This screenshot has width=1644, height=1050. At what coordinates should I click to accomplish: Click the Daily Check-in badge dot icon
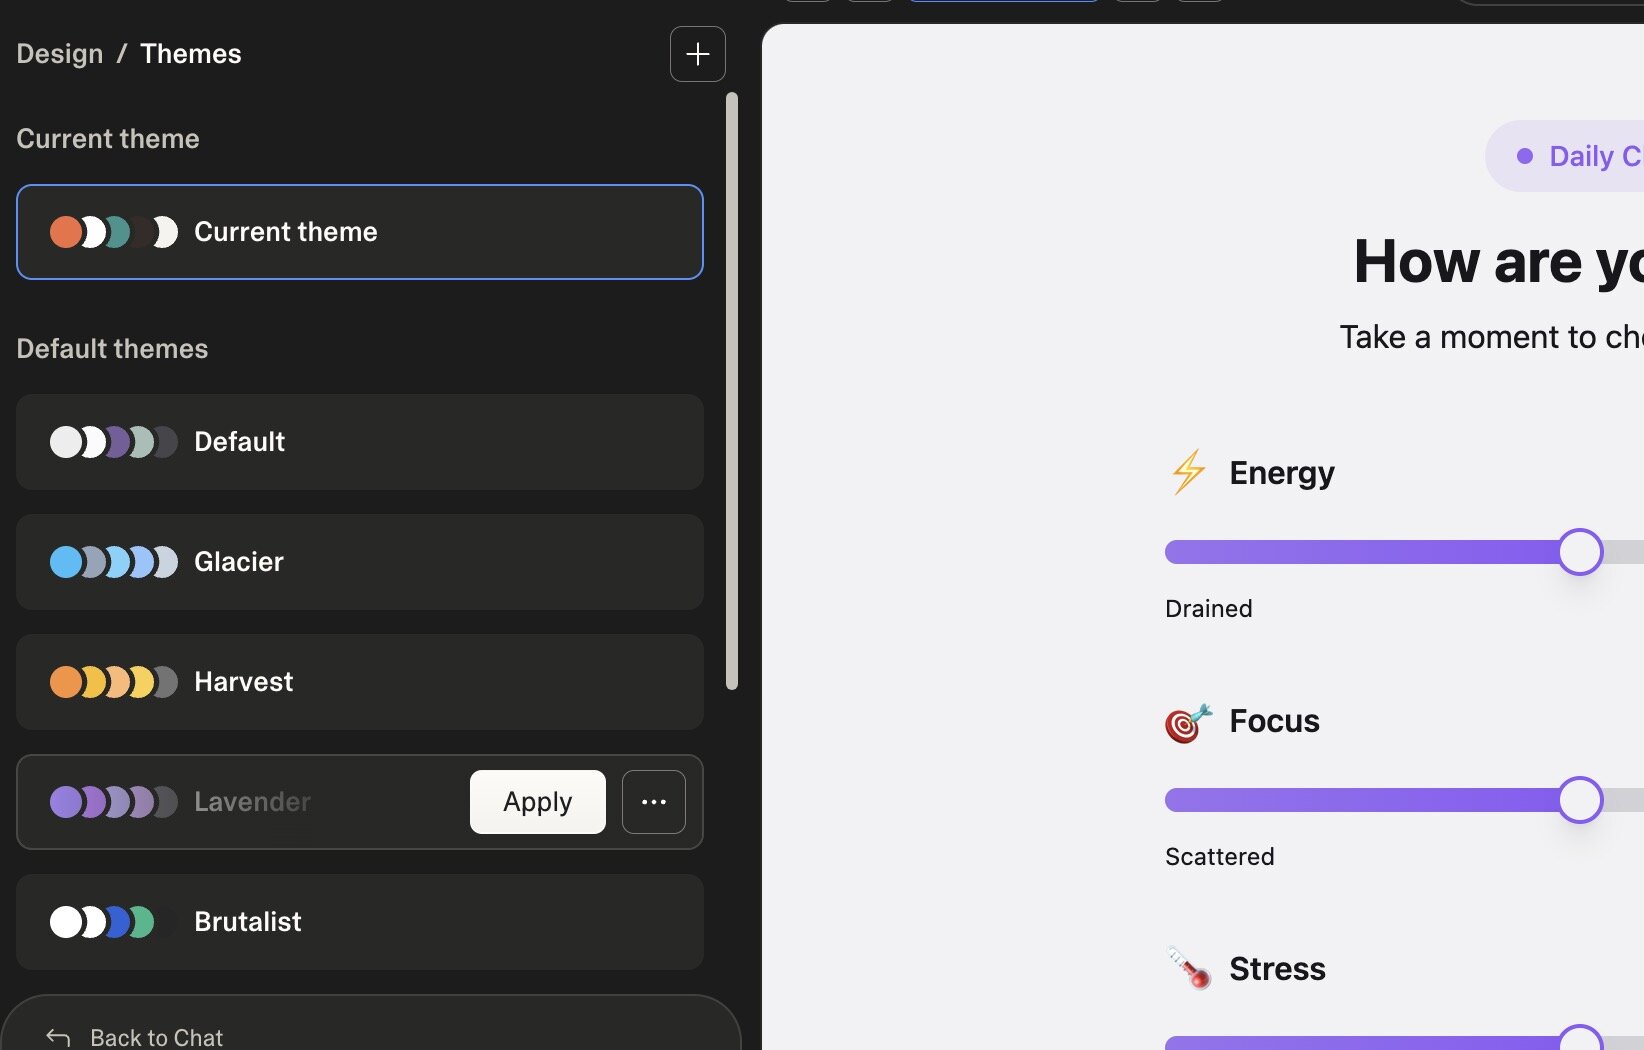pyautogui.click(x=1524, y=155)
